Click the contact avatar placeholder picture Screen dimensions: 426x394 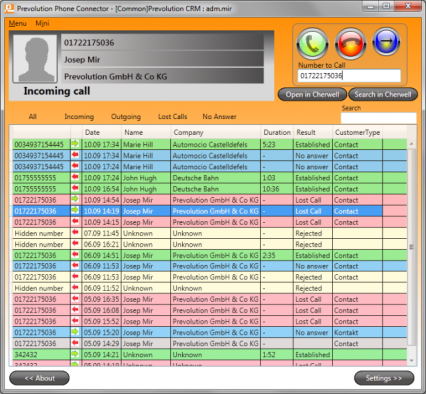point(35,59)
